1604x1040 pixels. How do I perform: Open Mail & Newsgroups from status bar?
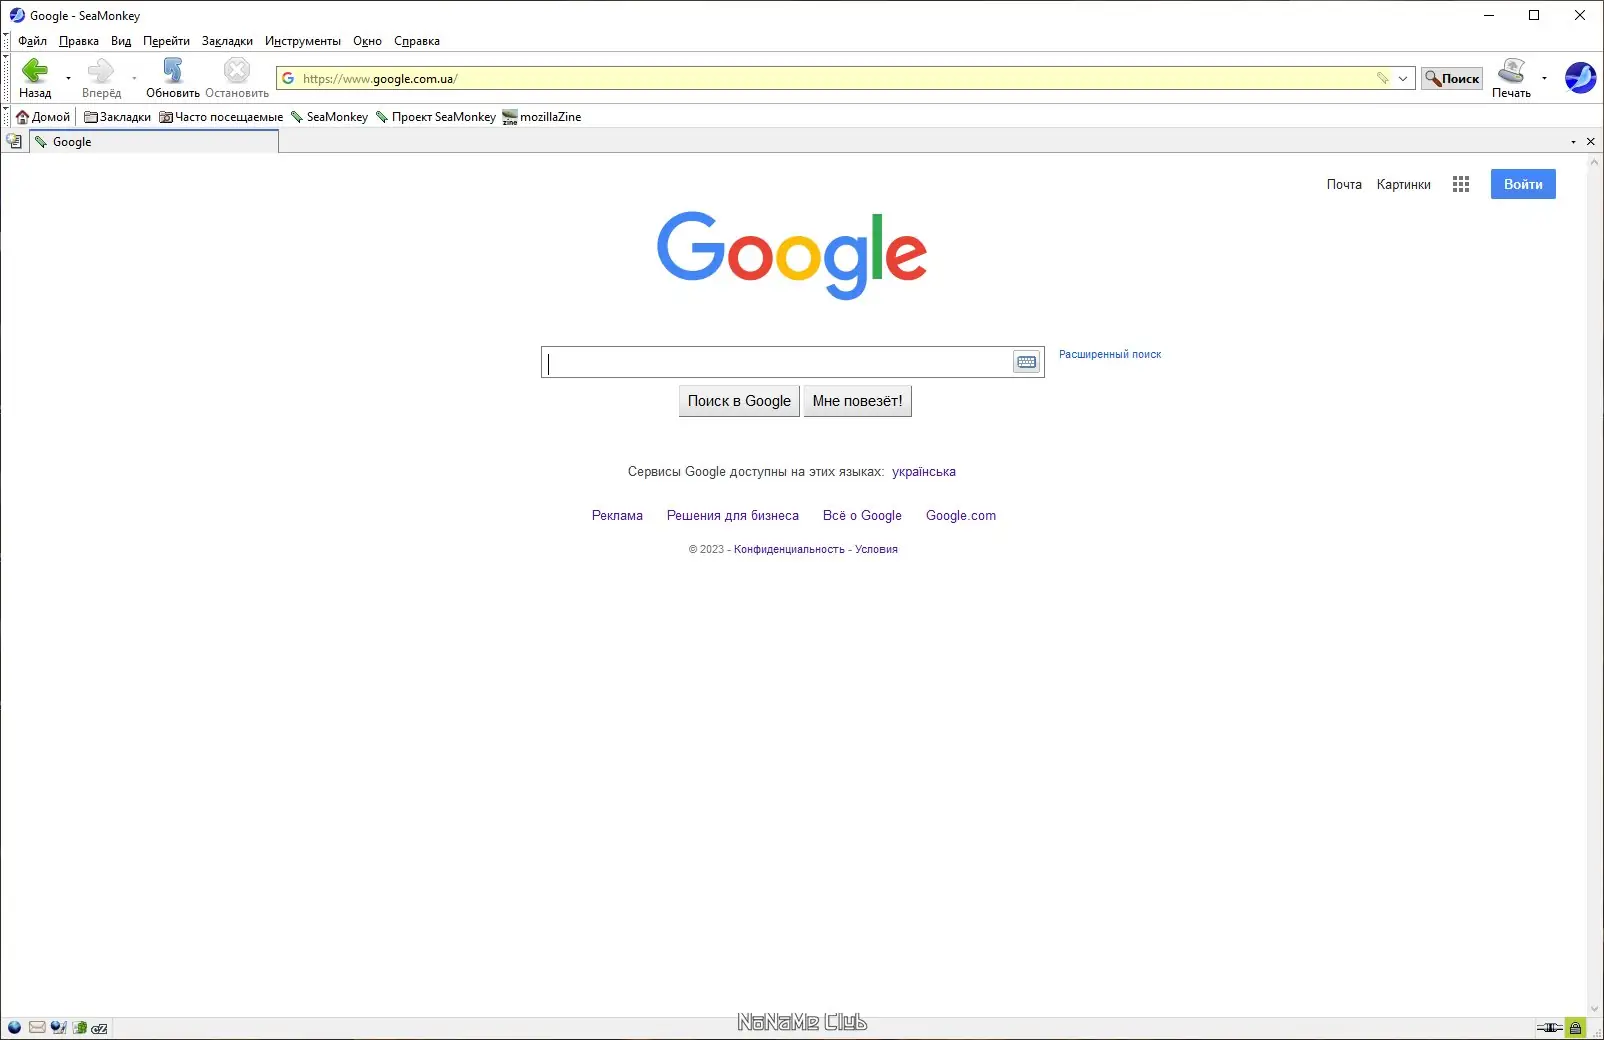pyautogui.click(x=37, y=1027)
